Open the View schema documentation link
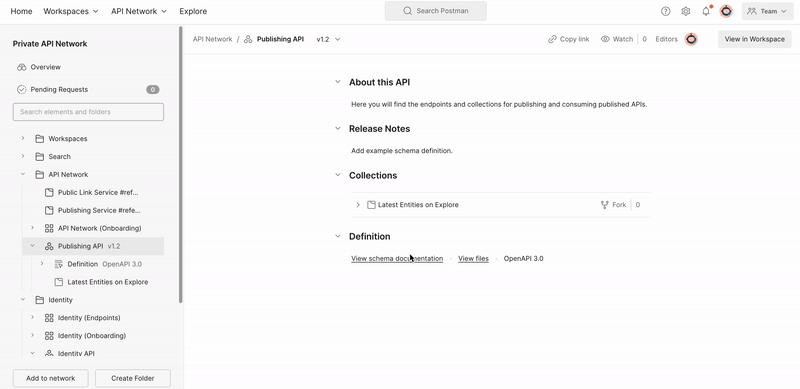The width and height of the screenshot is (800, 389). [x=397, y=258]
